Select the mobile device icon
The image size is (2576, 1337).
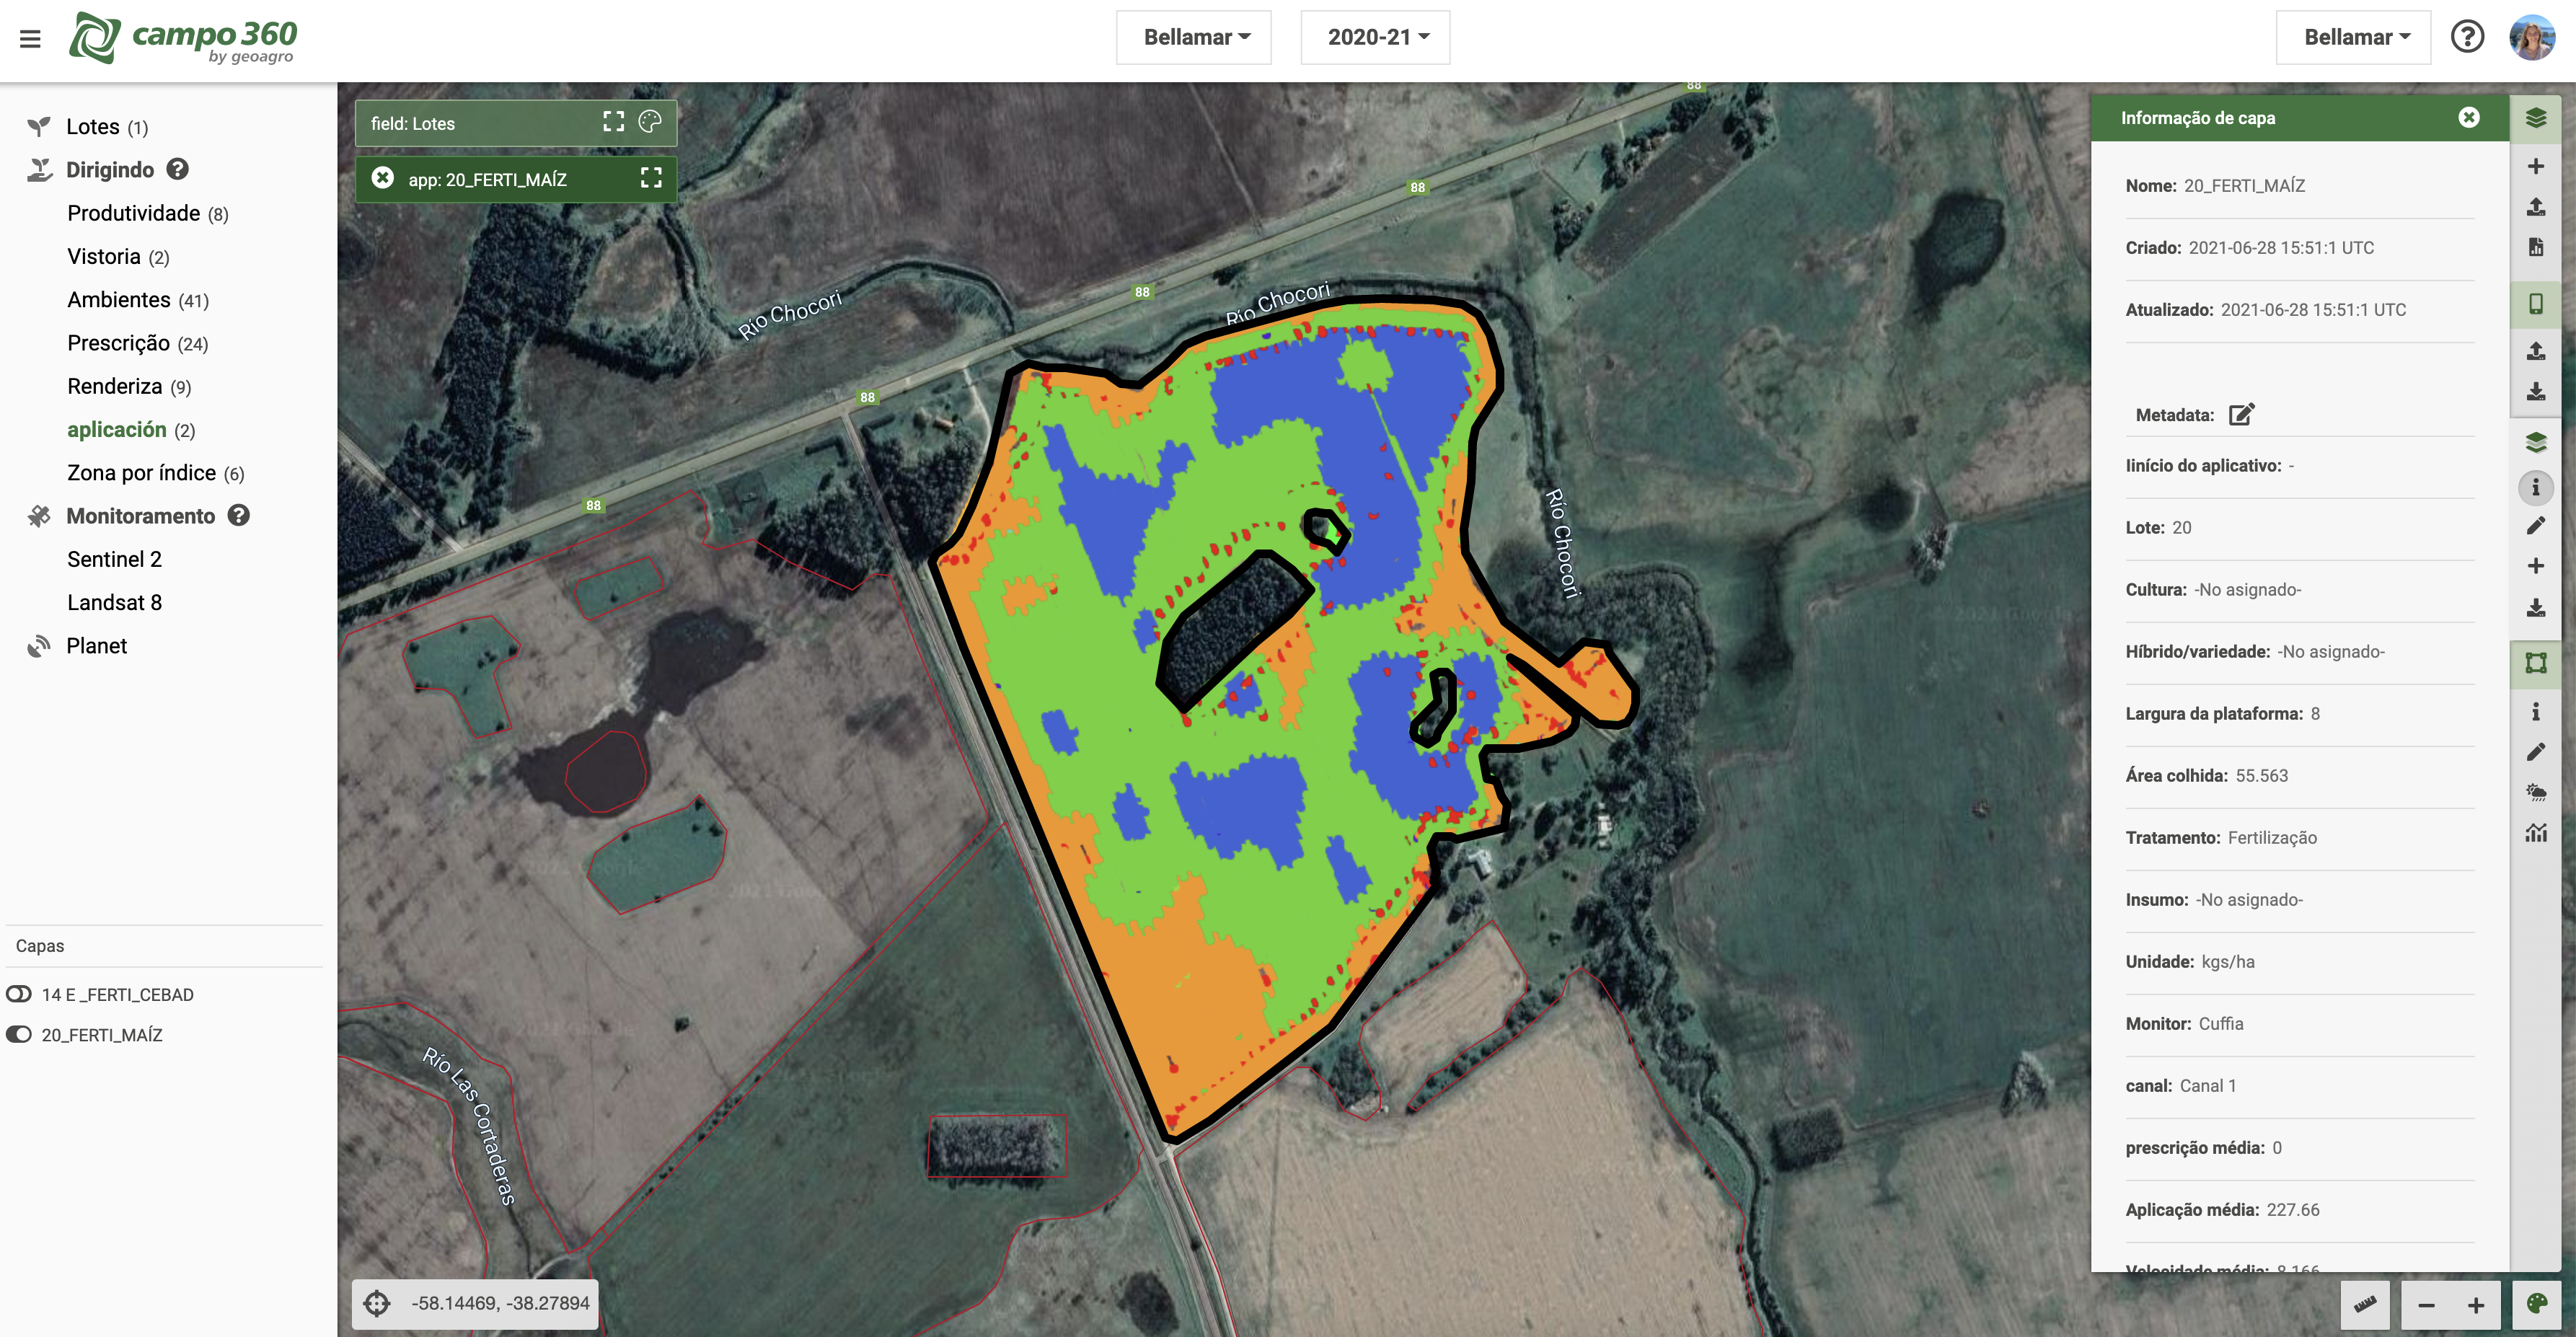[x=2536, y=304]
